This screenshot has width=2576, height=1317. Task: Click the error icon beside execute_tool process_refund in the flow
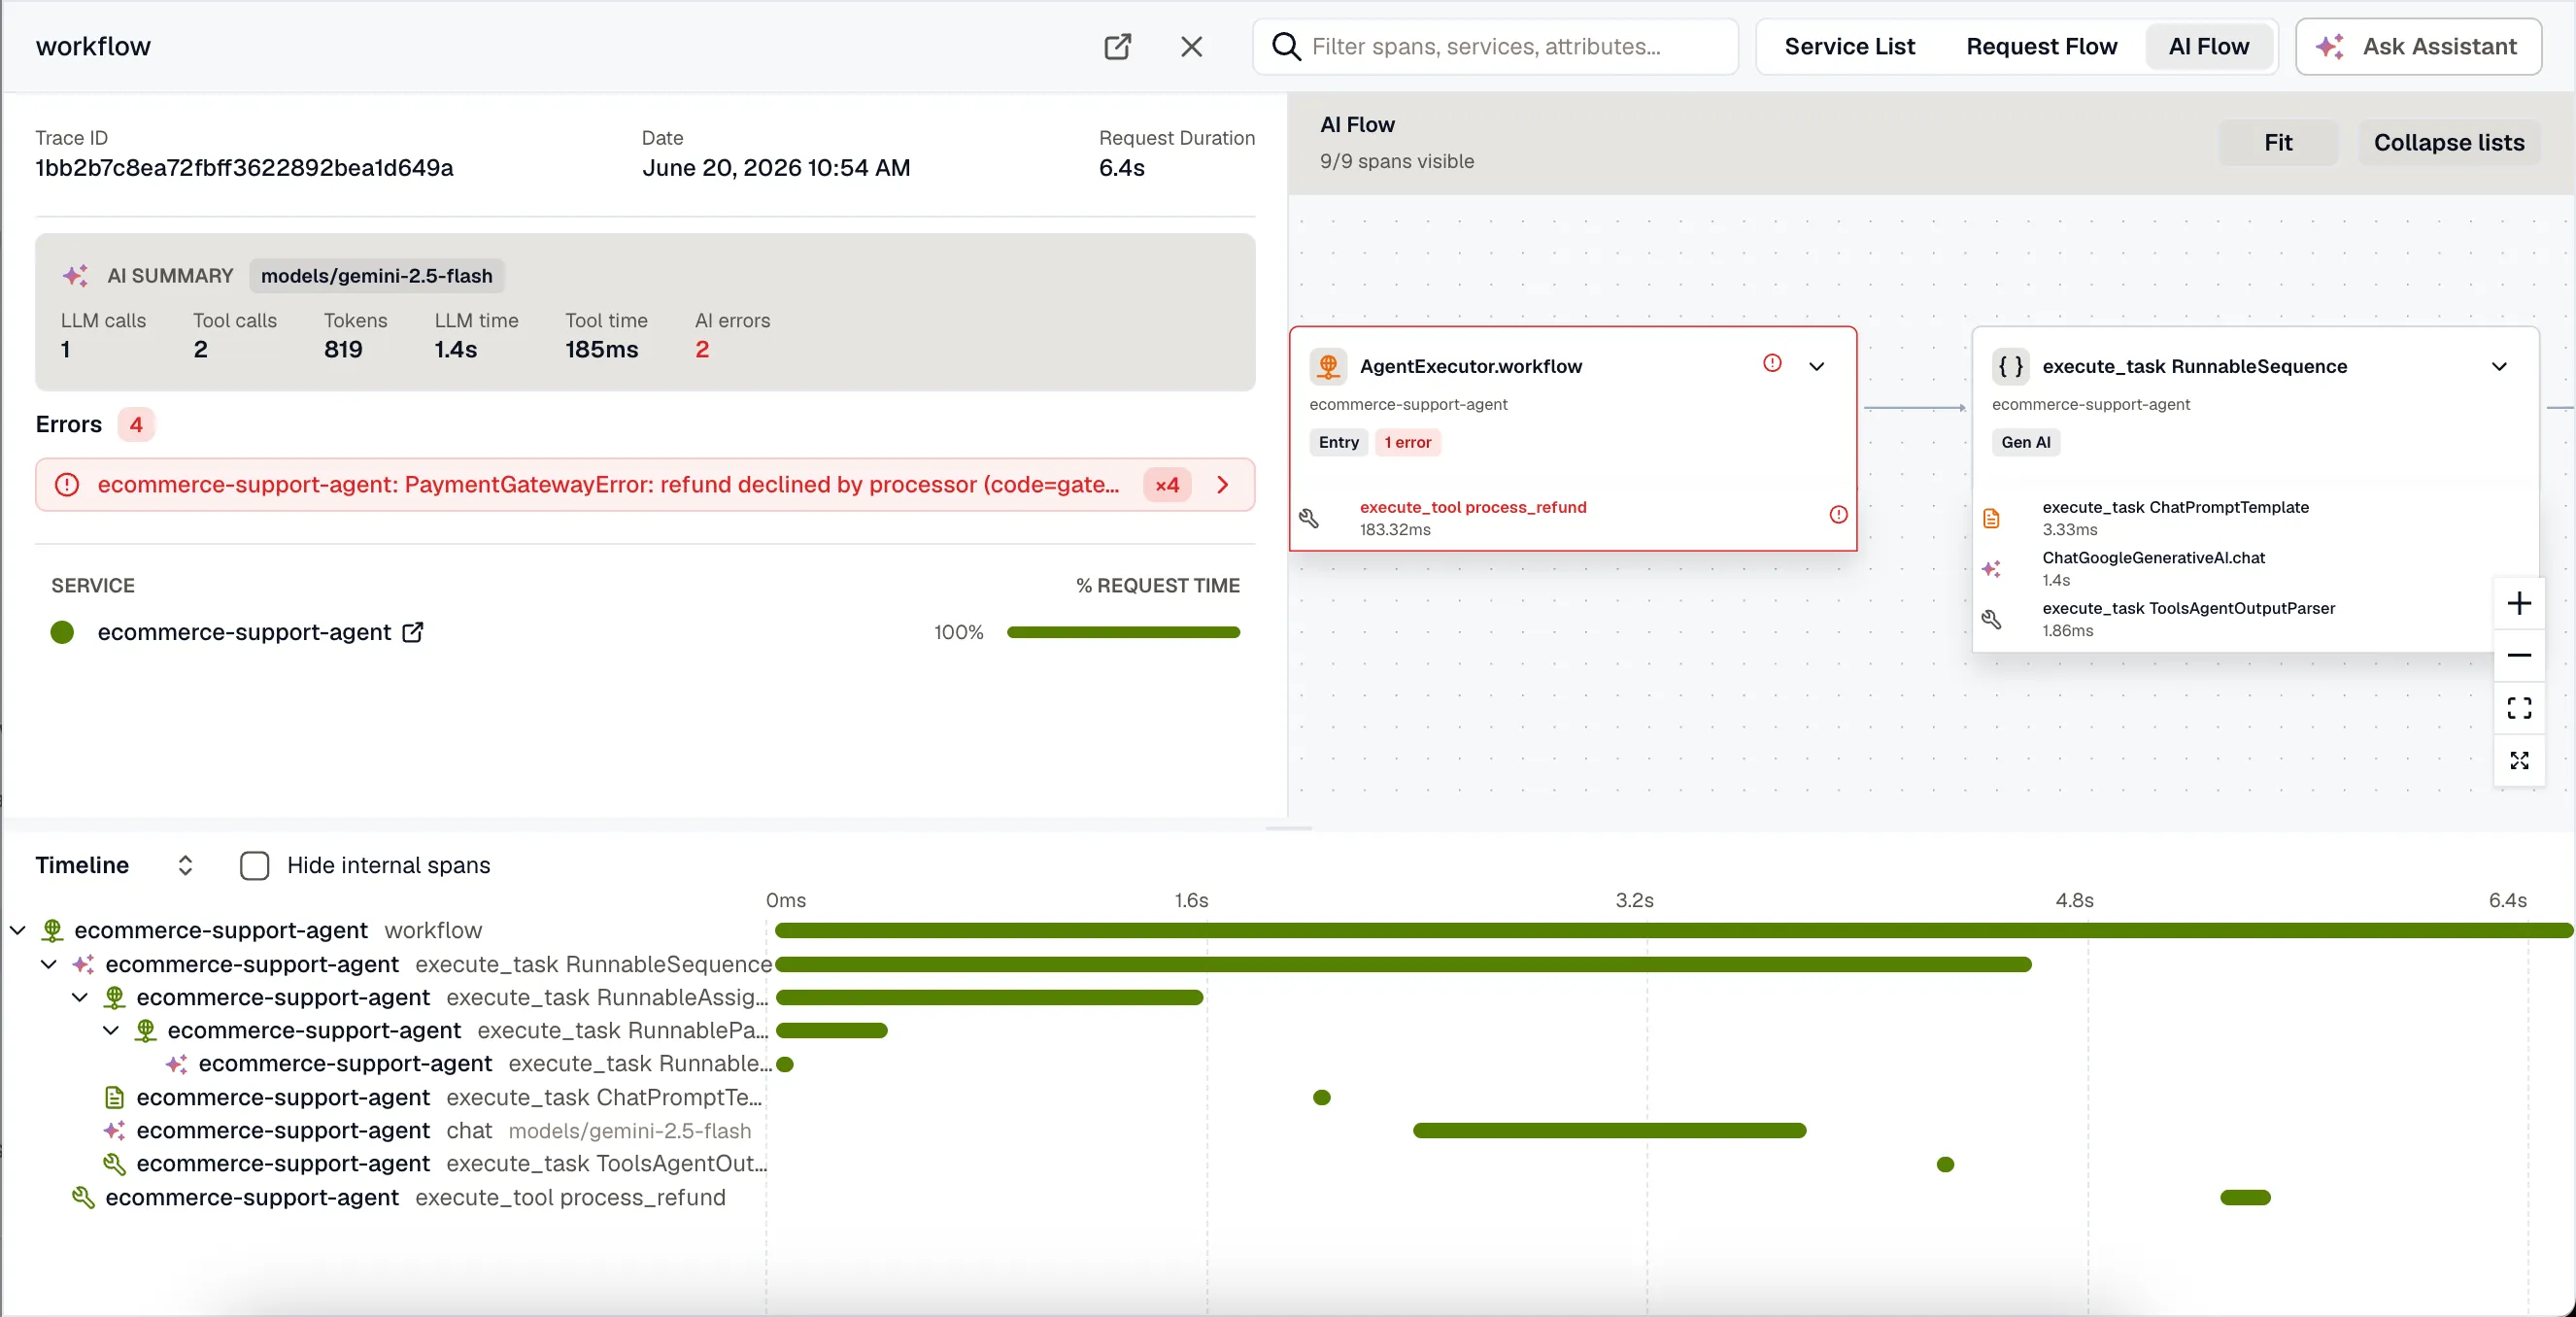point(1838,514)
